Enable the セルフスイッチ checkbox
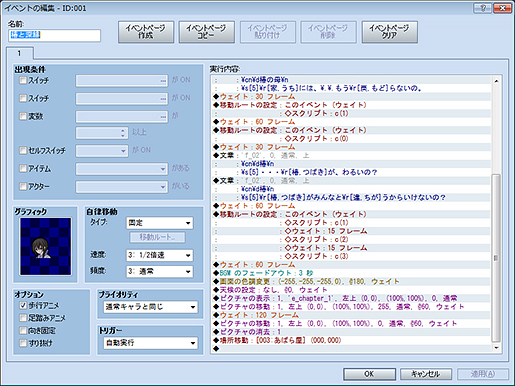Viewport: 515px width, 386px height. (23, 150)
